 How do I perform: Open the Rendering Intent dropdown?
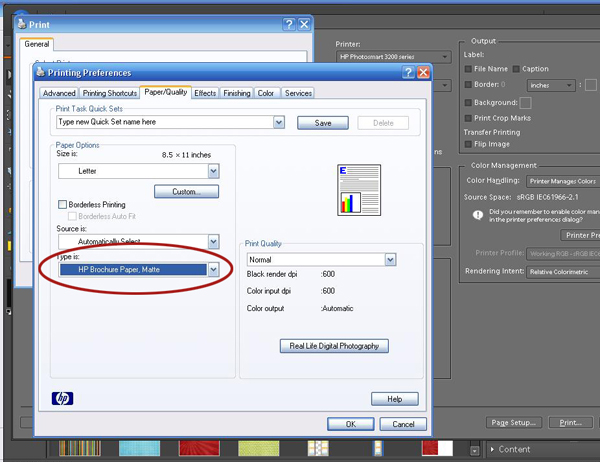coord(563,272)
